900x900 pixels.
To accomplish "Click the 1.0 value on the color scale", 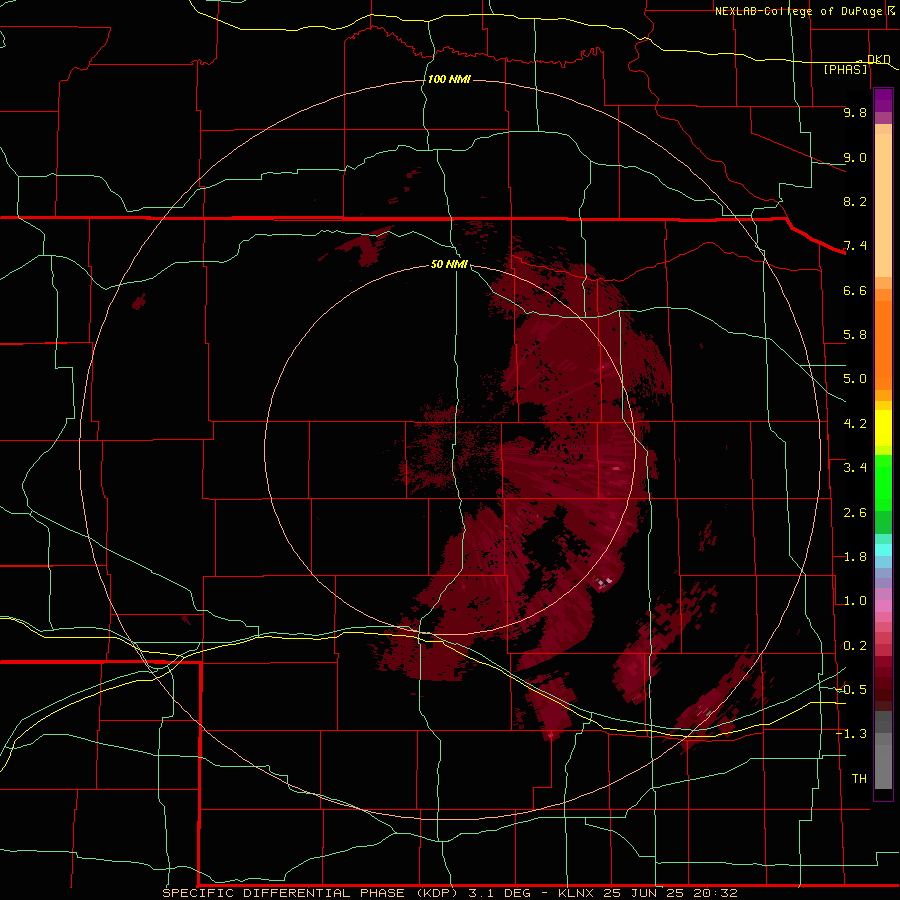I will (x=855, y=601).
